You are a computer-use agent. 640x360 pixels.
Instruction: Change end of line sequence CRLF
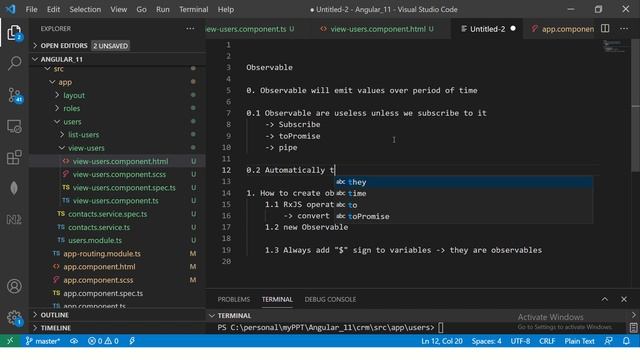(547, 341)
